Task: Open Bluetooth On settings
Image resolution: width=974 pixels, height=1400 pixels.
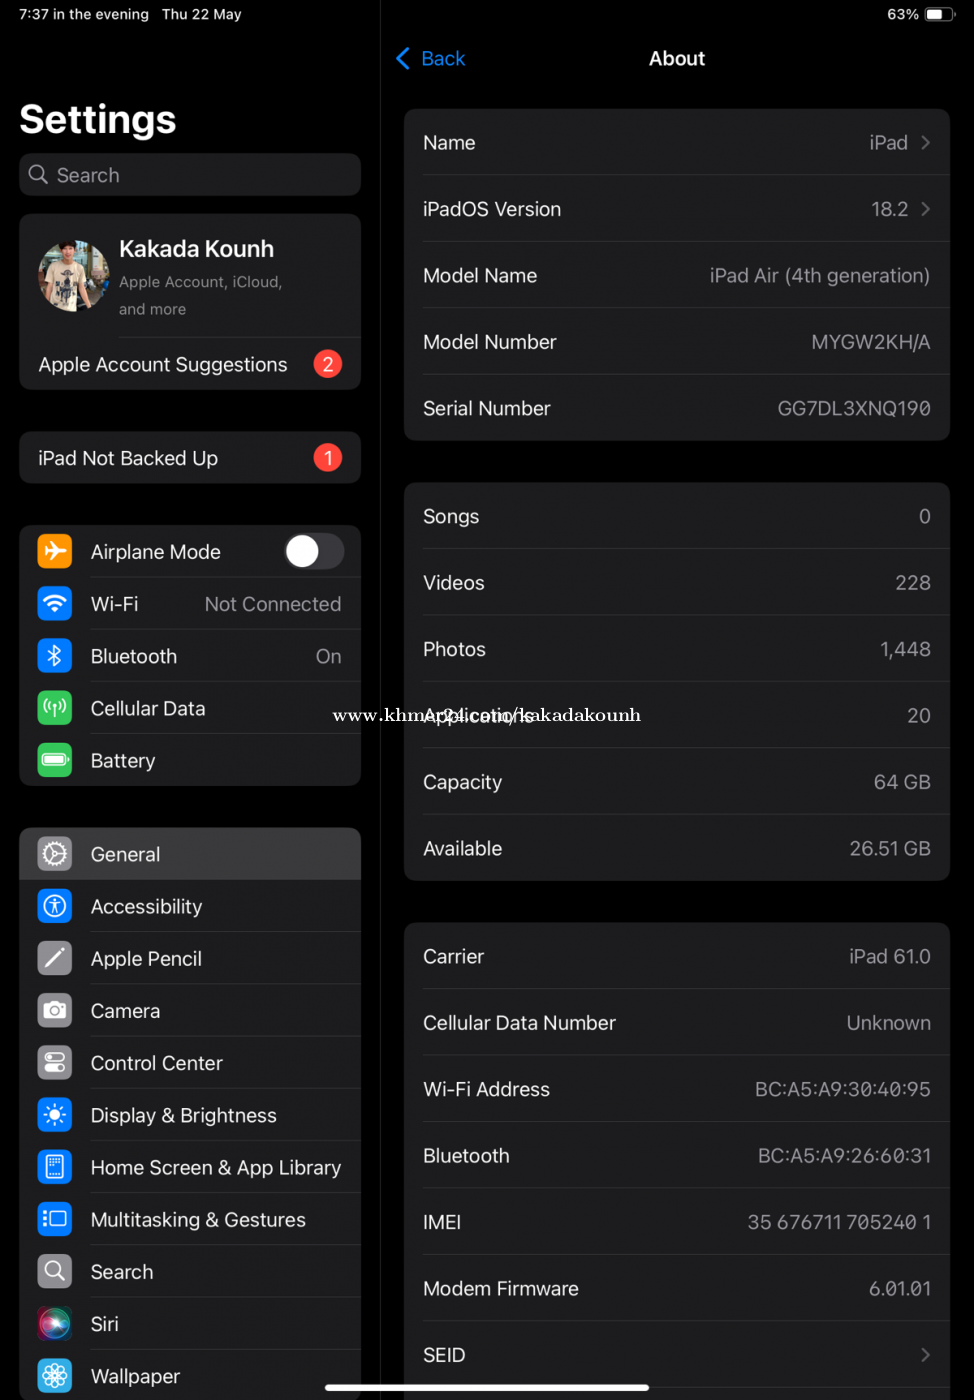Action: 190,656
